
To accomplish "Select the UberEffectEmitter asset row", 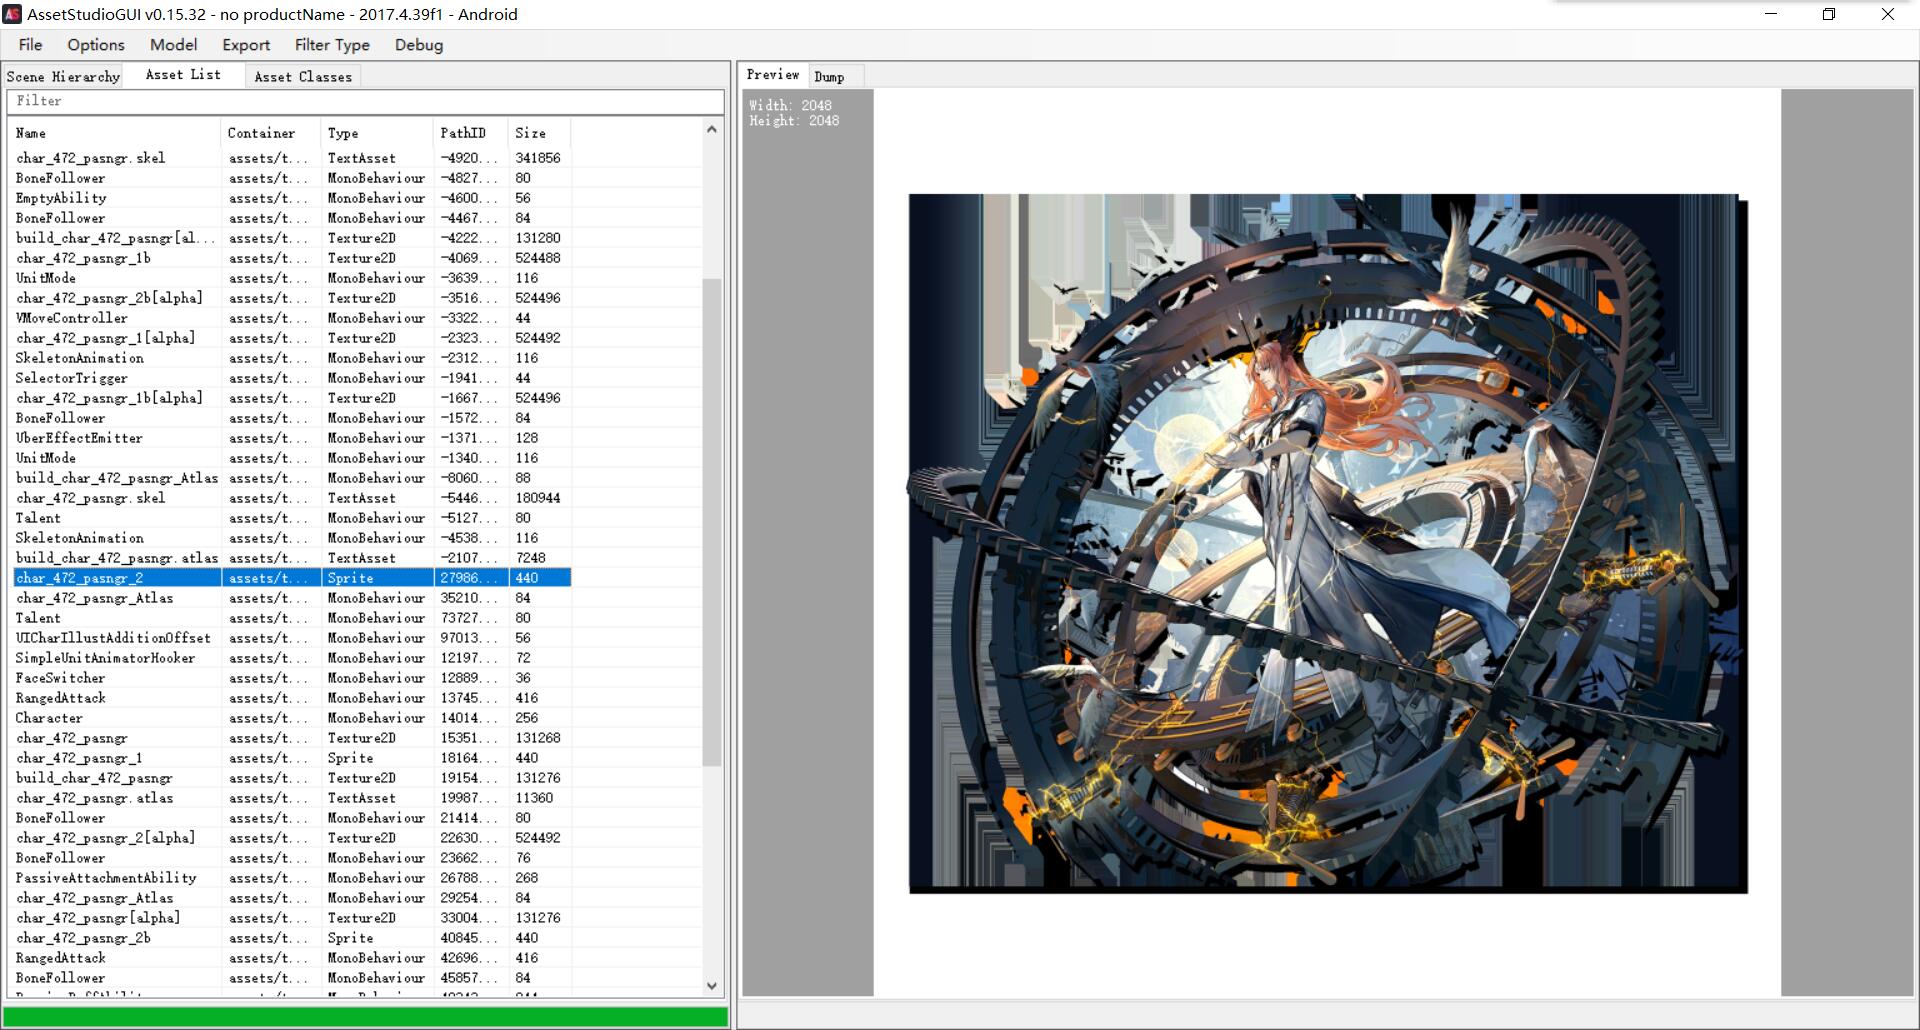I will (292, 438).
